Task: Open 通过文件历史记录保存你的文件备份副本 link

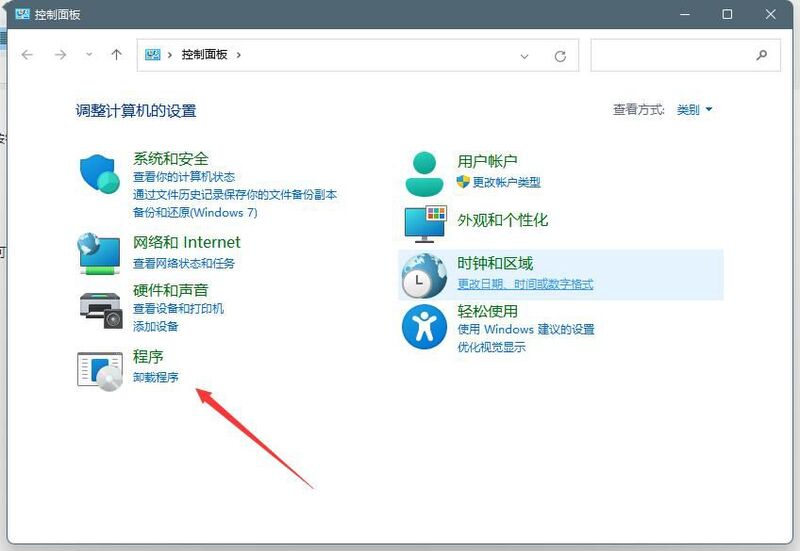Action: 235,194
